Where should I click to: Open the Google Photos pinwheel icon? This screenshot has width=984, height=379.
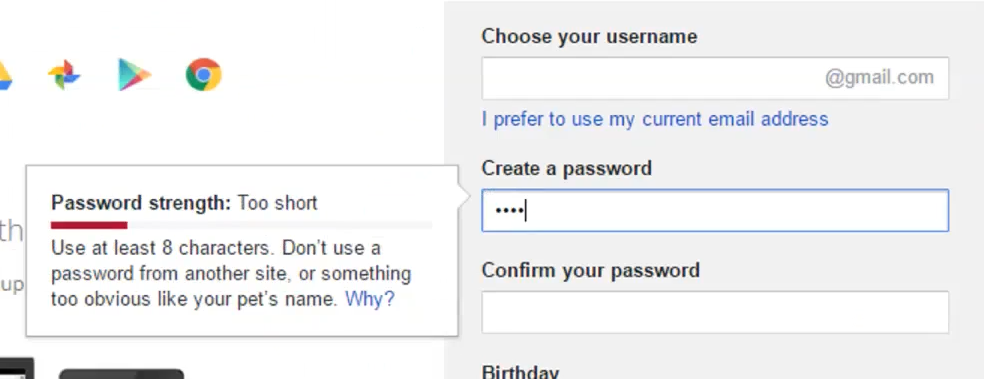(64, 75)
